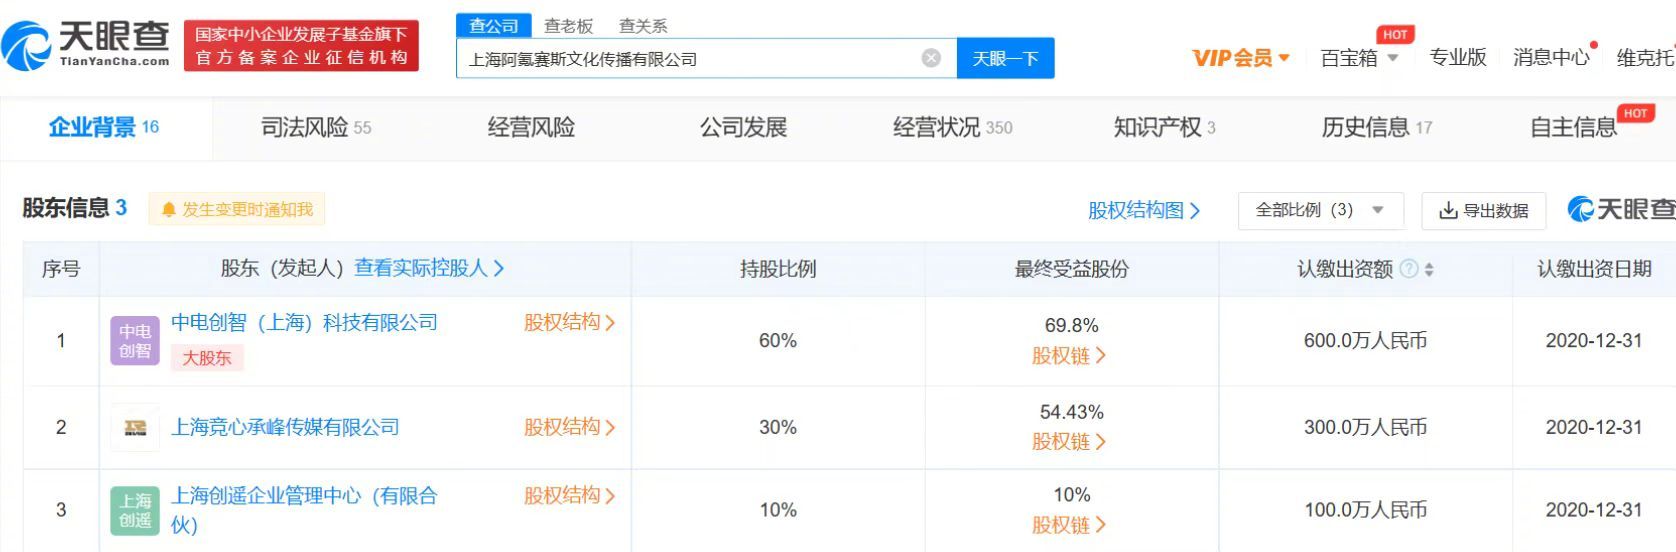This screenshot has width=1676, height=552.
Task: Click the 最终受益股份 column header
Action: (x=1071, y=268)
